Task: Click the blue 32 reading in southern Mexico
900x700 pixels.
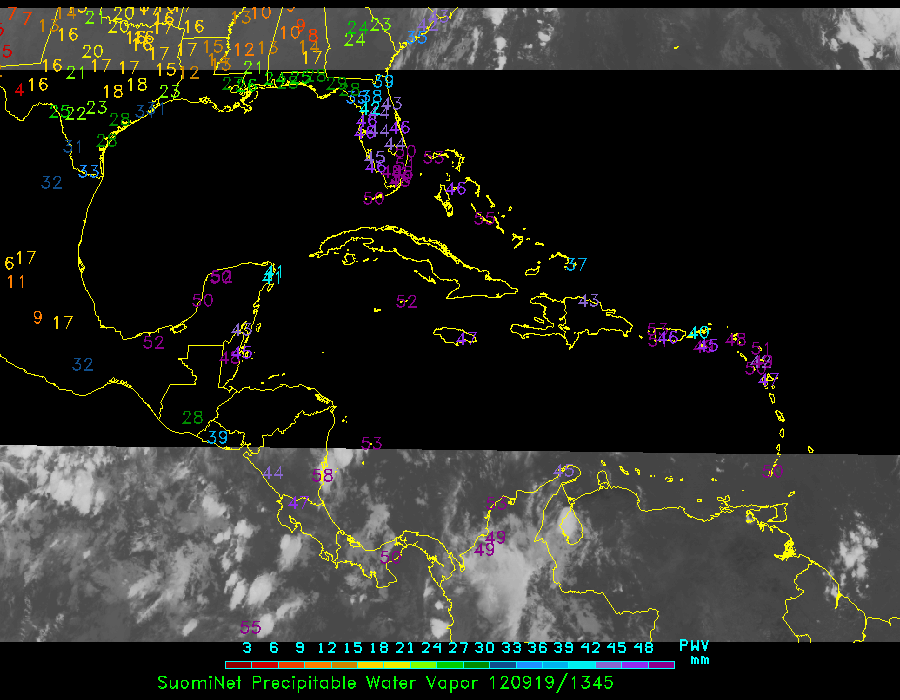Action: [82, 365]
